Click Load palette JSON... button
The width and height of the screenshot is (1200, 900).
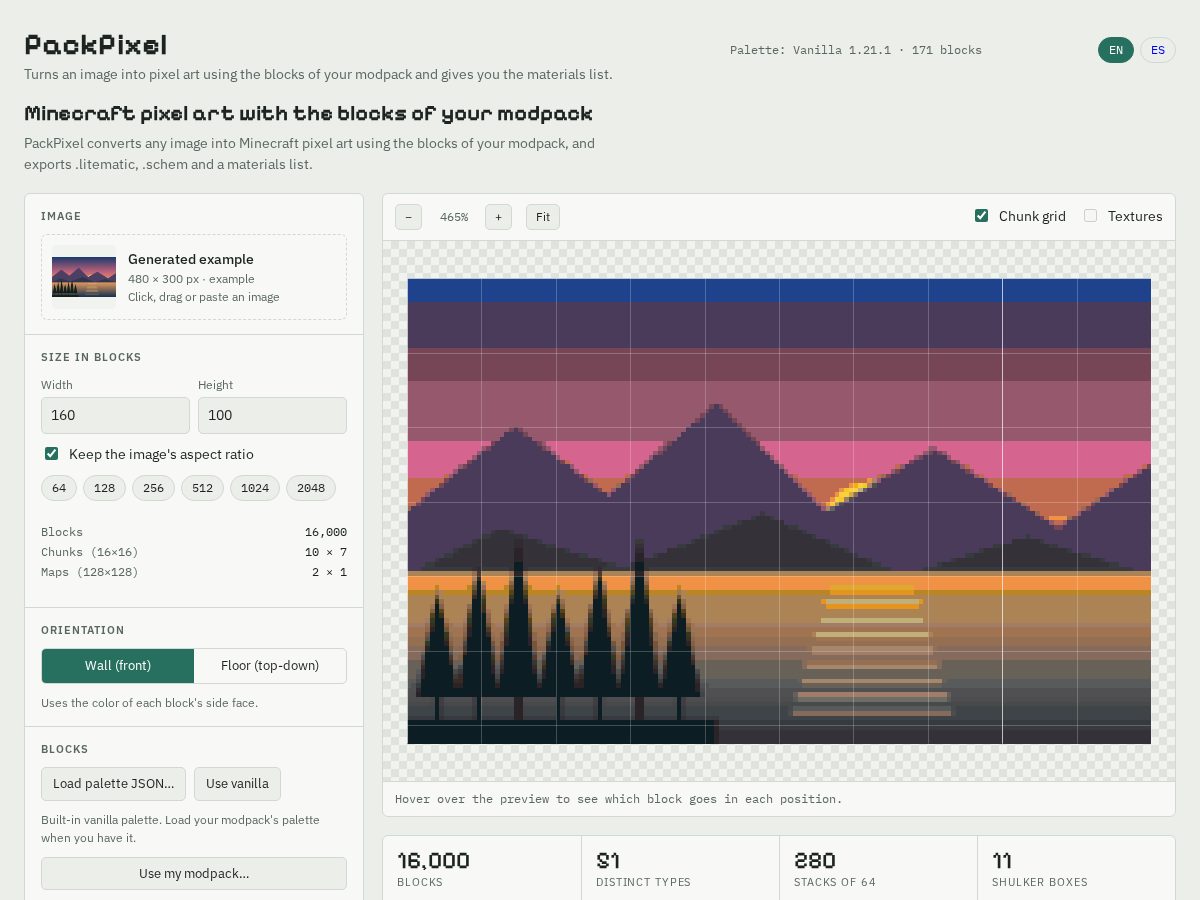point(113,784)
